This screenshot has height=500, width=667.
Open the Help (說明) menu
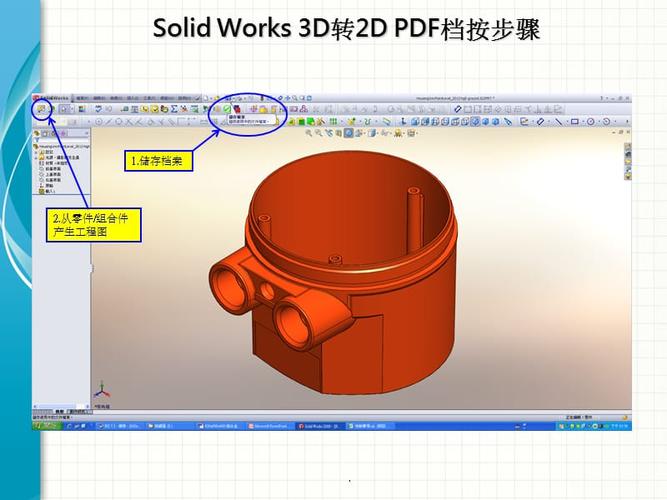click(x=184, y=98)
